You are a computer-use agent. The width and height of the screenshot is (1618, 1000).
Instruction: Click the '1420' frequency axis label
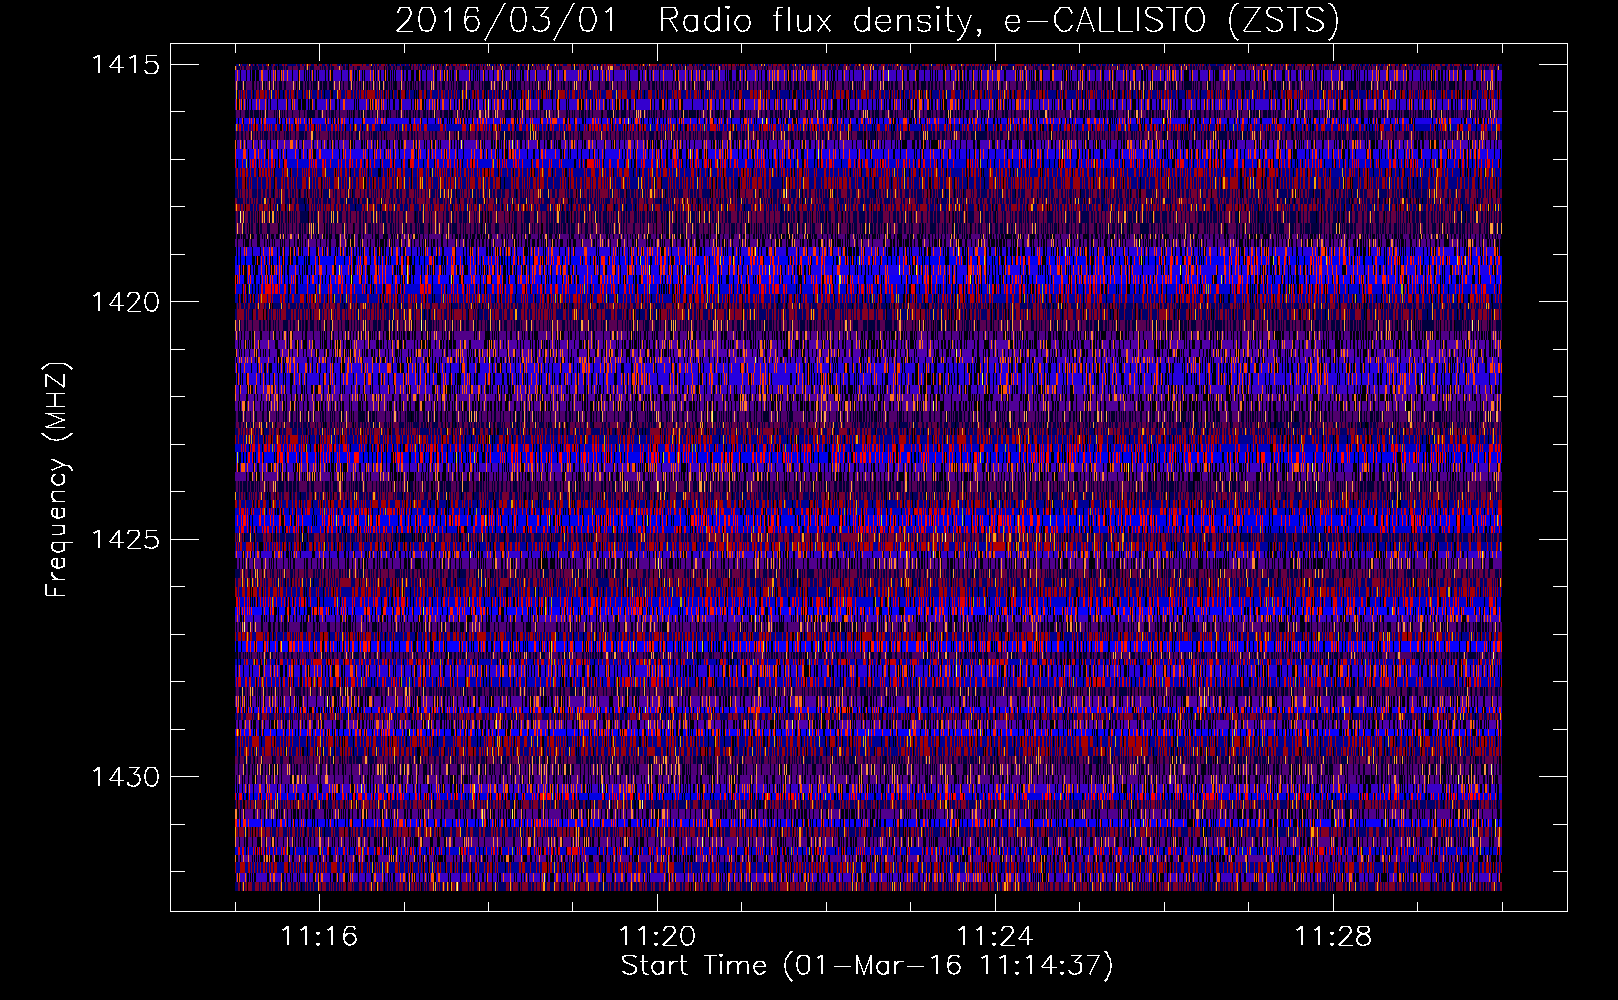[x=125, y=302]
